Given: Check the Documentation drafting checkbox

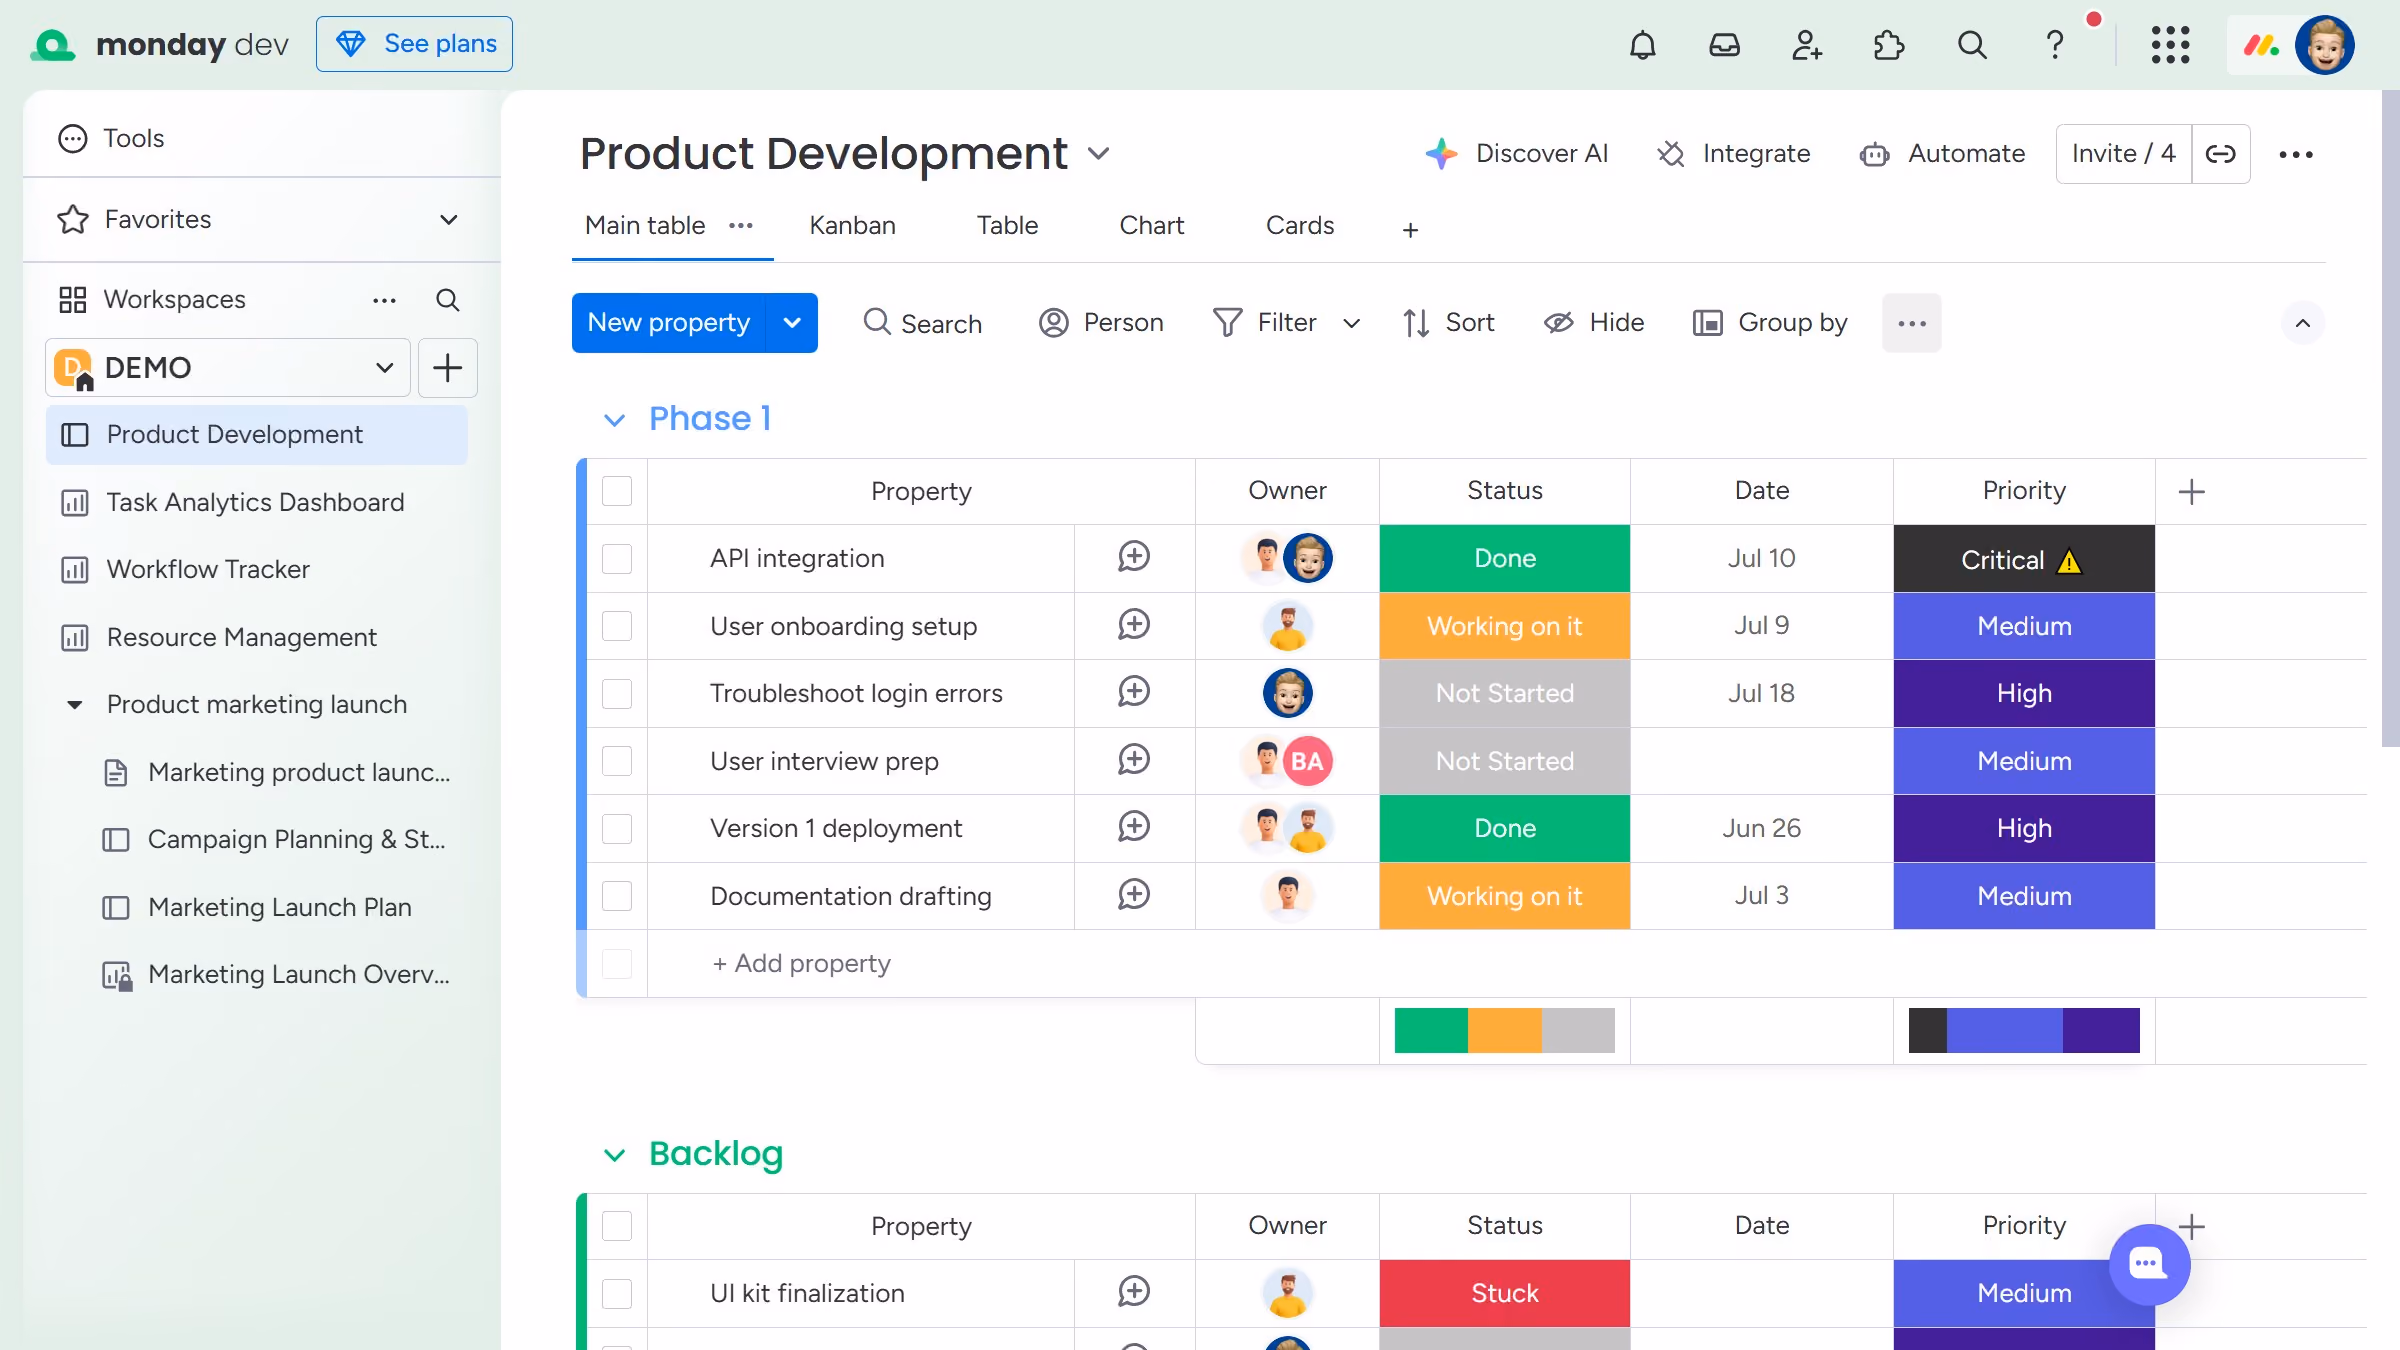Looking at the screenshot, I should [617, 896].
